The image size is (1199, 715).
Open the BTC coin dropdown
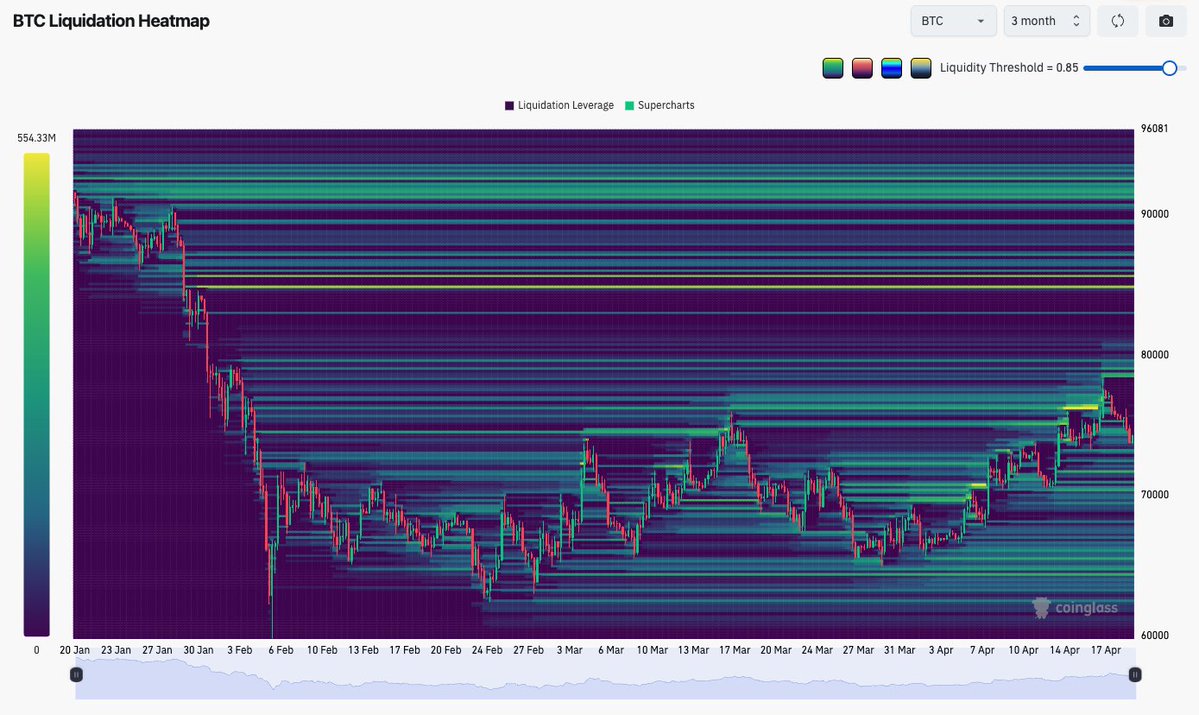coord(953,21)
